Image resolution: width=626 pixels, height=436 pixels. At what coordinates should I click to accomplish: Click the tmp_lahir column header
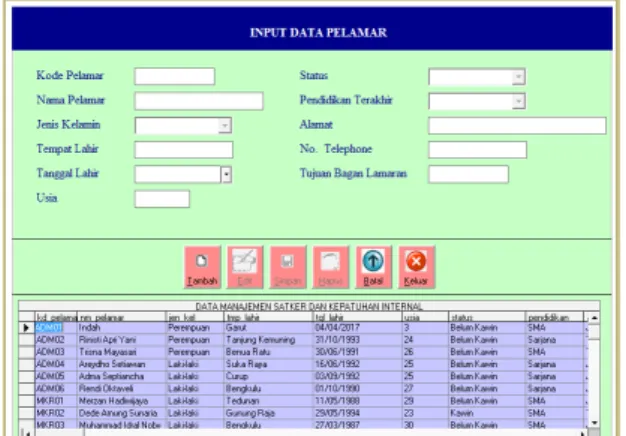(268, 317)
